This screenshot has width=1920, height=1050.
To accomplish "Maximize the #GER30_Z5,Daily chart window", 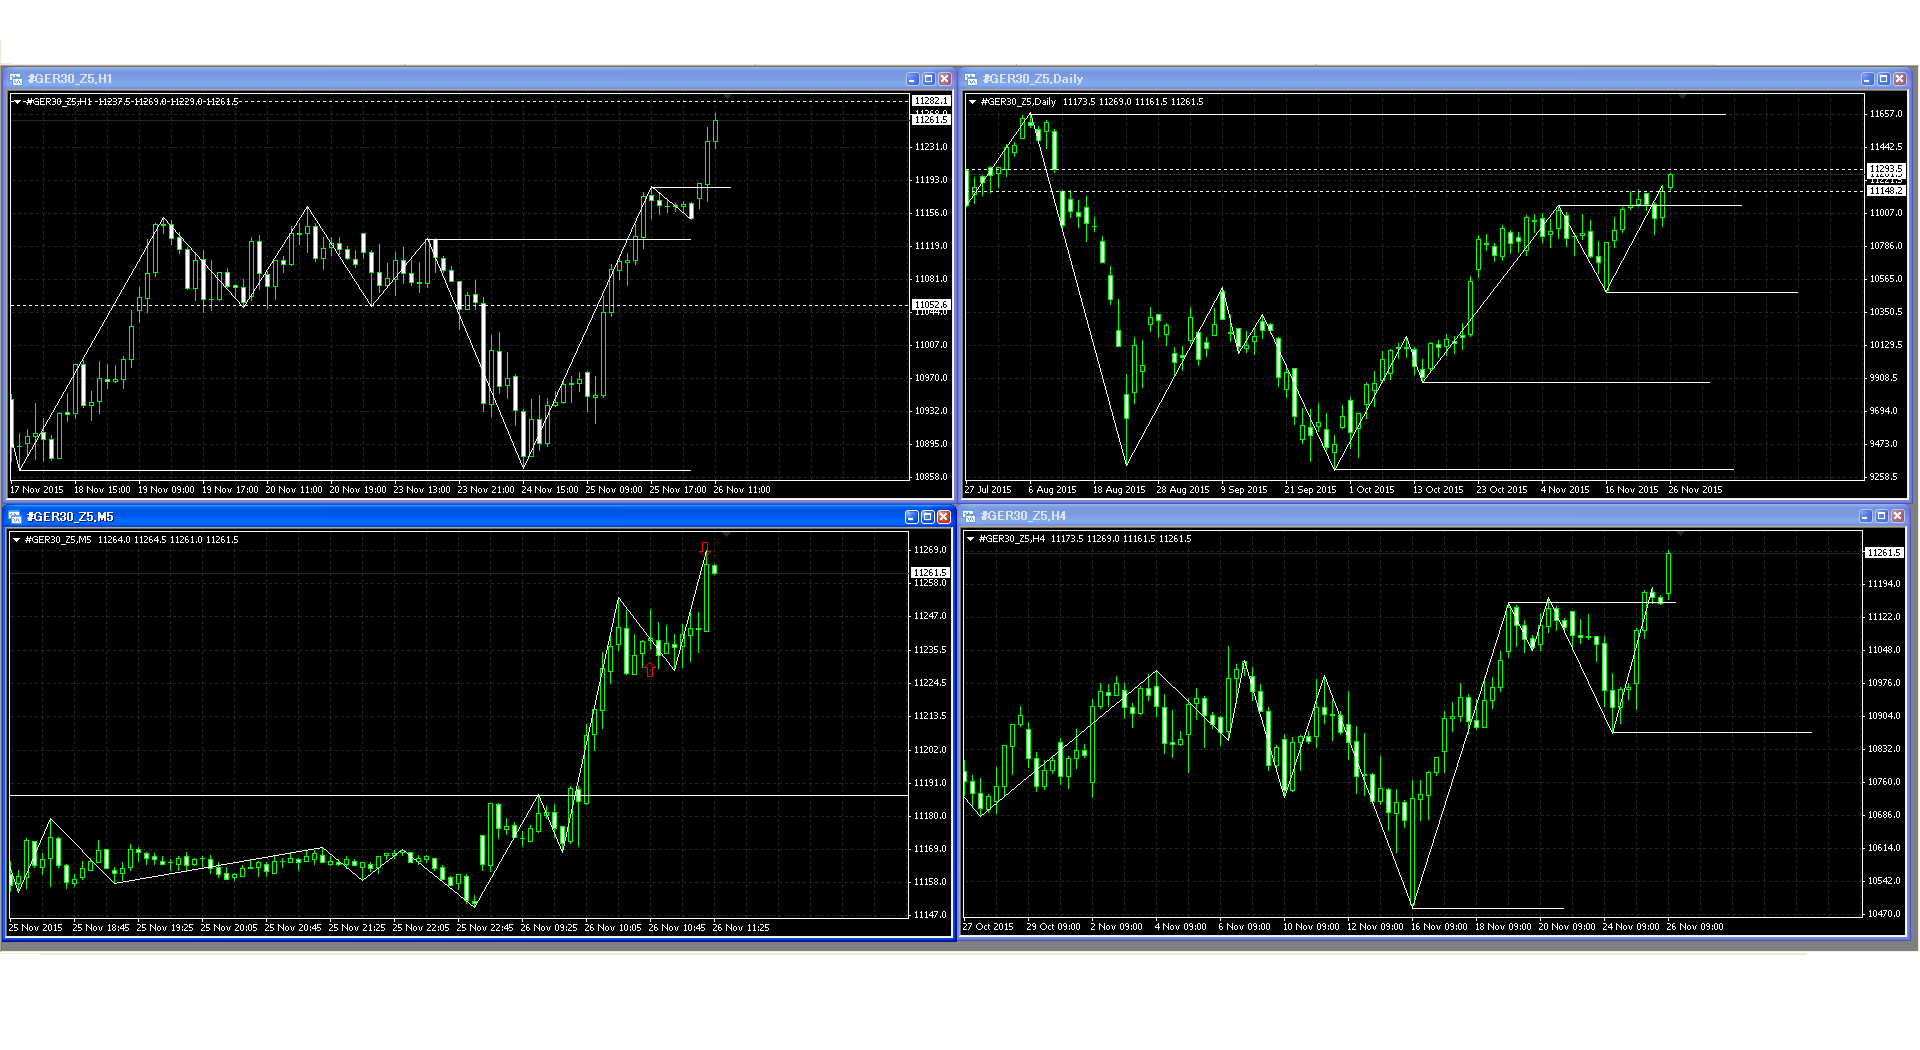I will pyautogui.click(x=1883, y=79).
